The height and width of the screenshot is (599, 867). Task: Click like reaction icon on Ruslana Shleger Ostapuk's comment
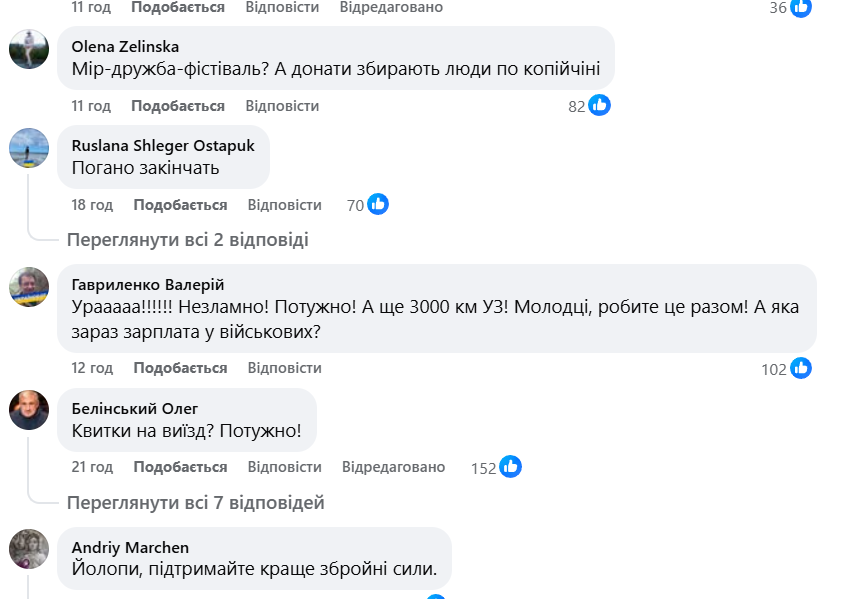378,204
